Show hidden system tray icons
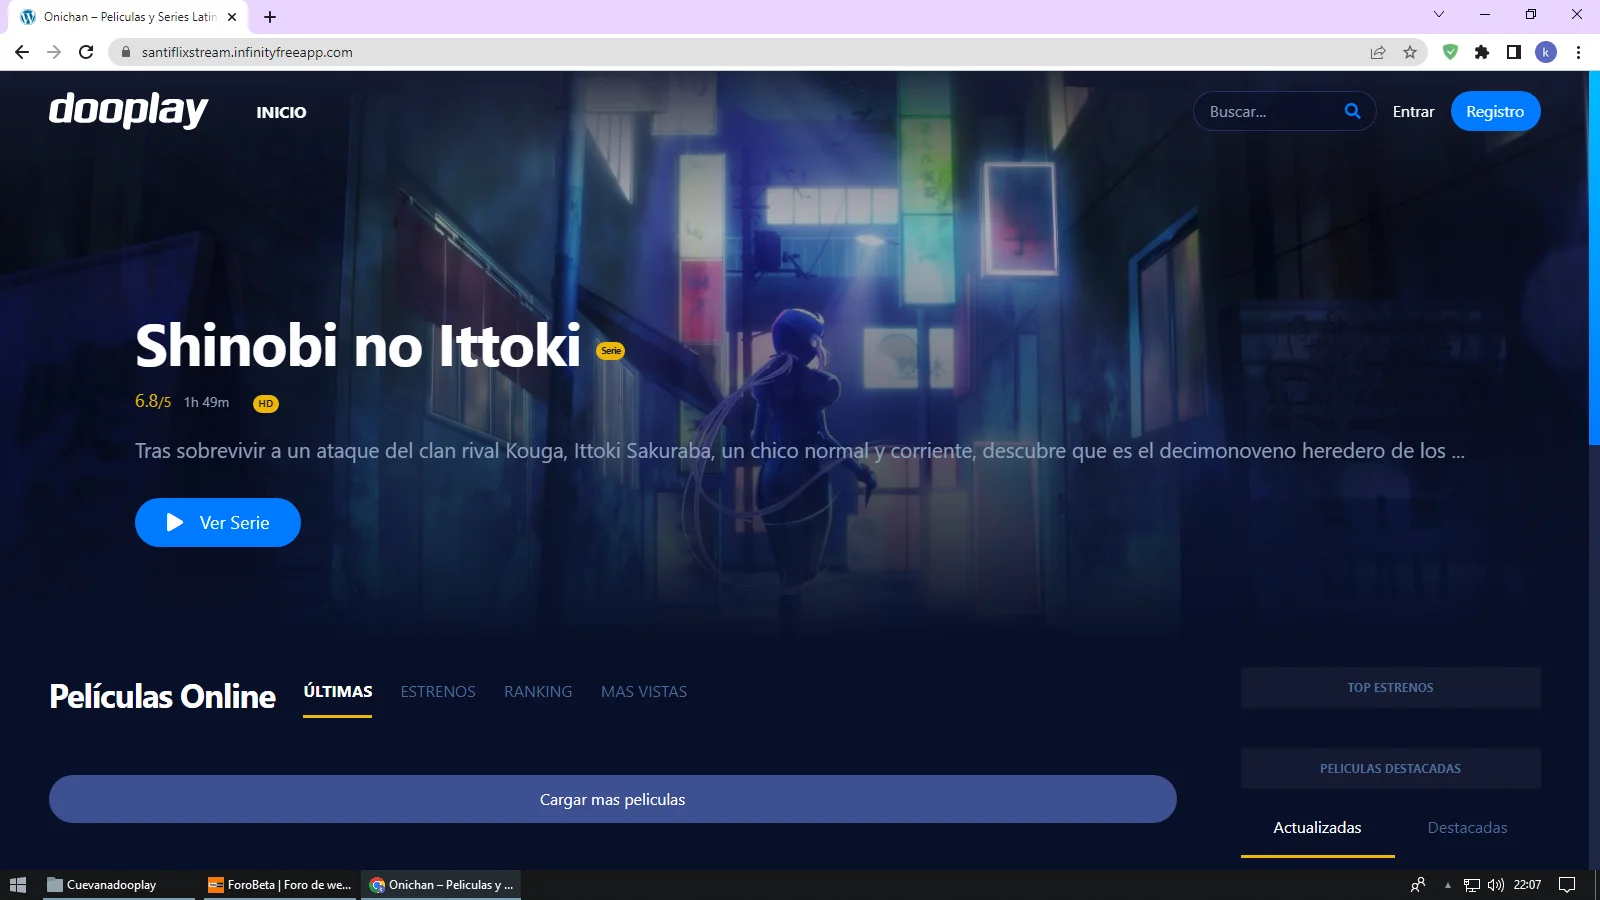The height and width of the screenshot is (900, 1600). coord(1447,885)
